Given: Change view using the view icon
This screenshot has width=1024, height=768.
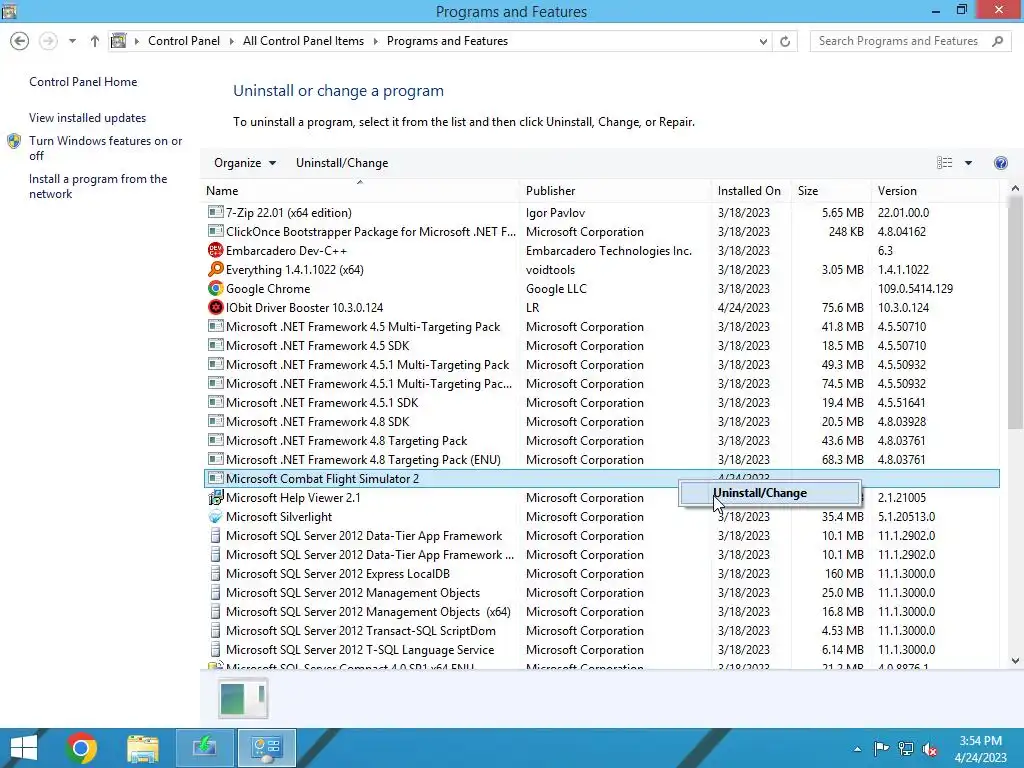Looking at the screenshot, I should point(944,163).
